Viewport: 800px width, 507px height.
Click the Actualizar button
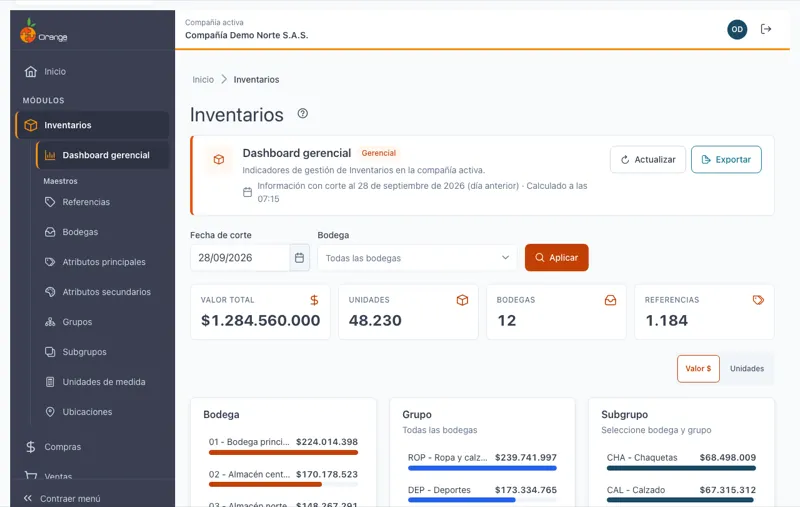point(648,160)
